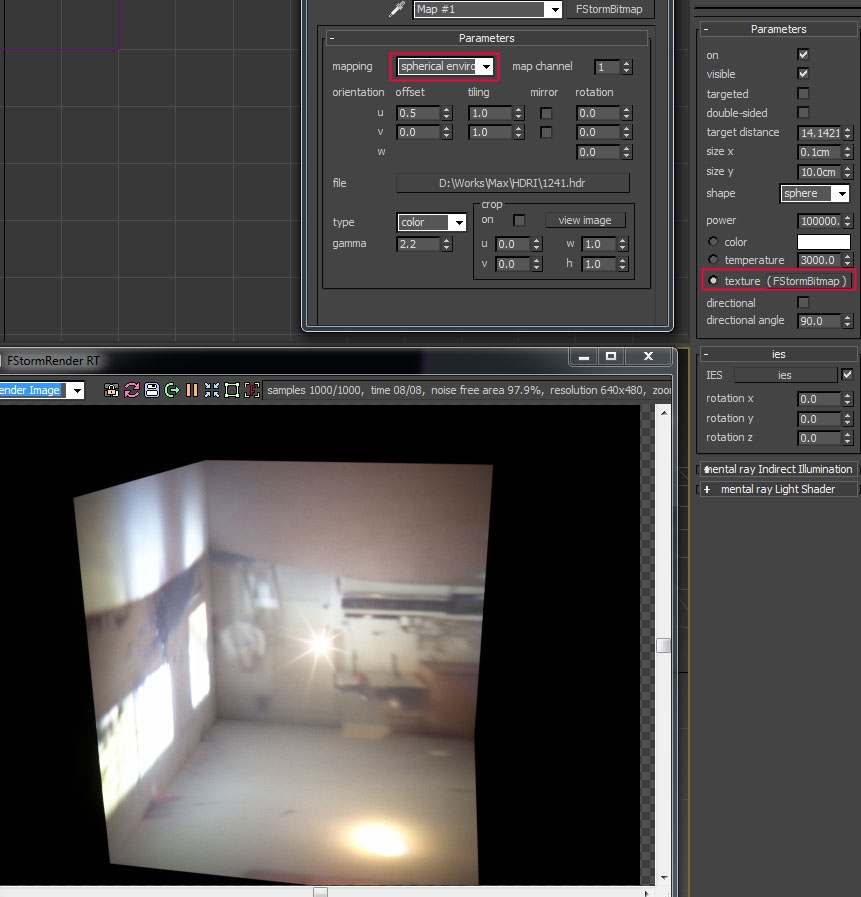The width and height of the screenshot is (861, 897).
Task: Open the bitmap type dropdown set to color
Action: pyautogui.click(x=432, y=223)
